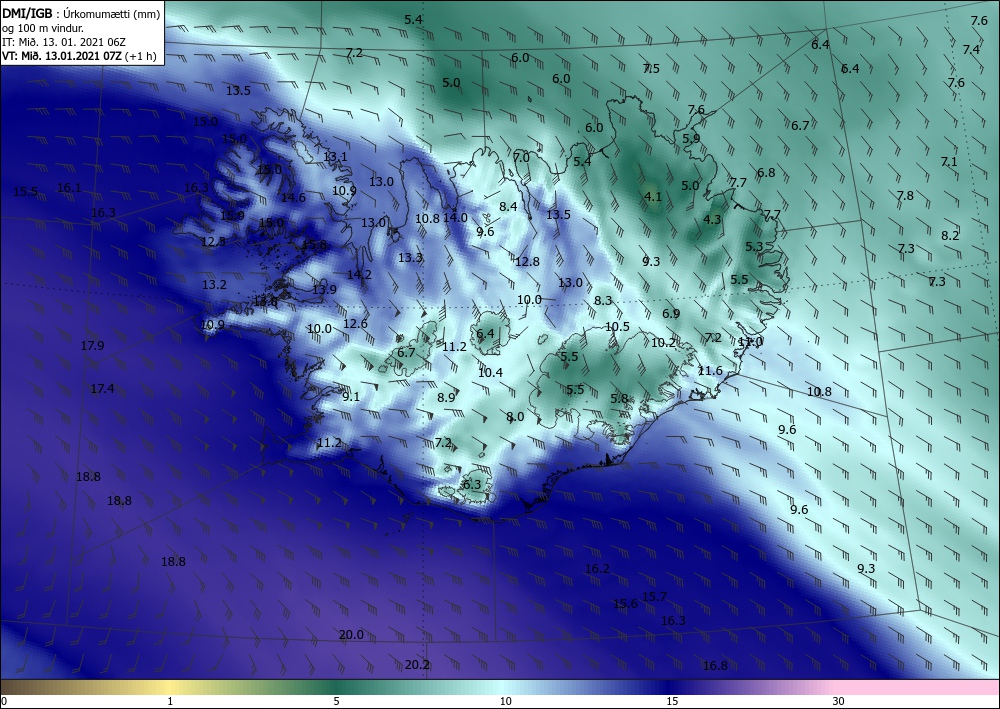Click the 10.2 value label

click(663, 343)
